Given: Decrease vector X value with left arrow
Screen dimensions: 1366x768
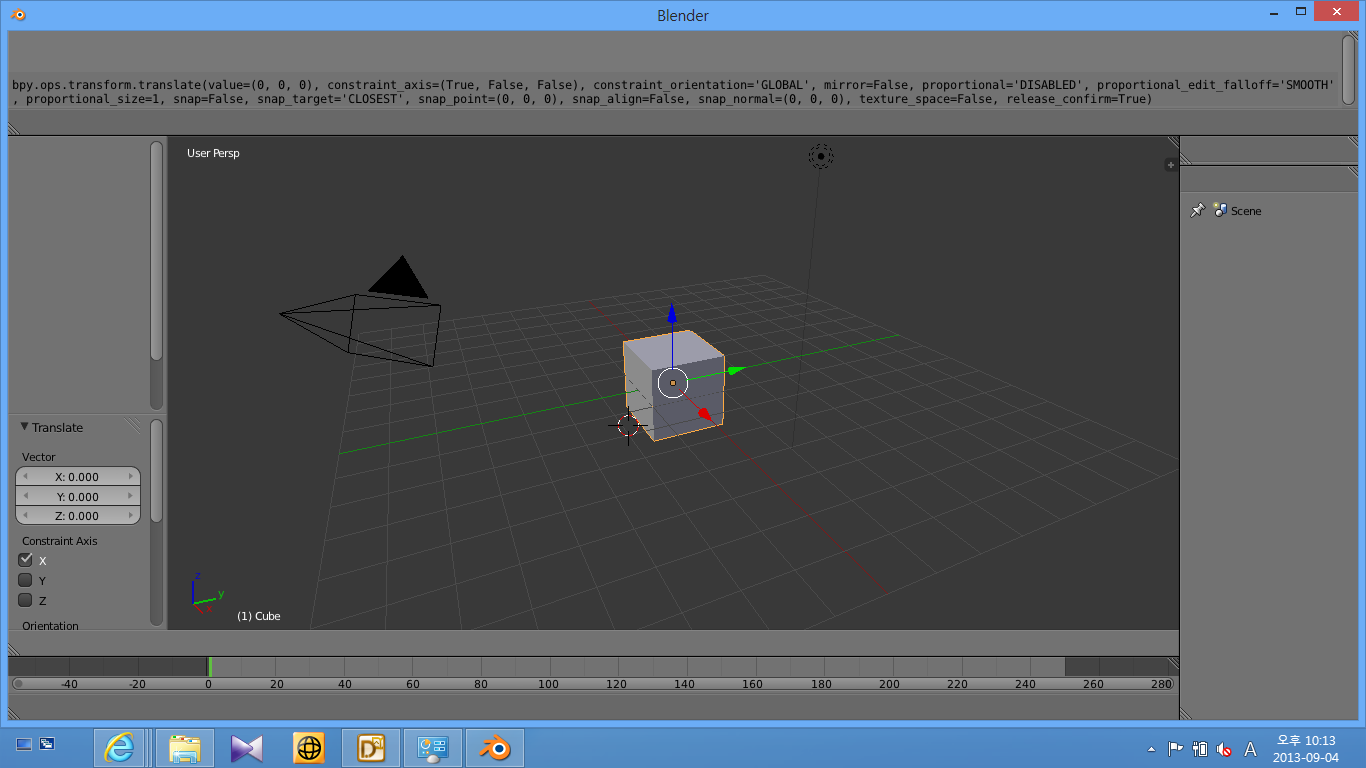Looking at the screenshot, I should click(25, 477).
